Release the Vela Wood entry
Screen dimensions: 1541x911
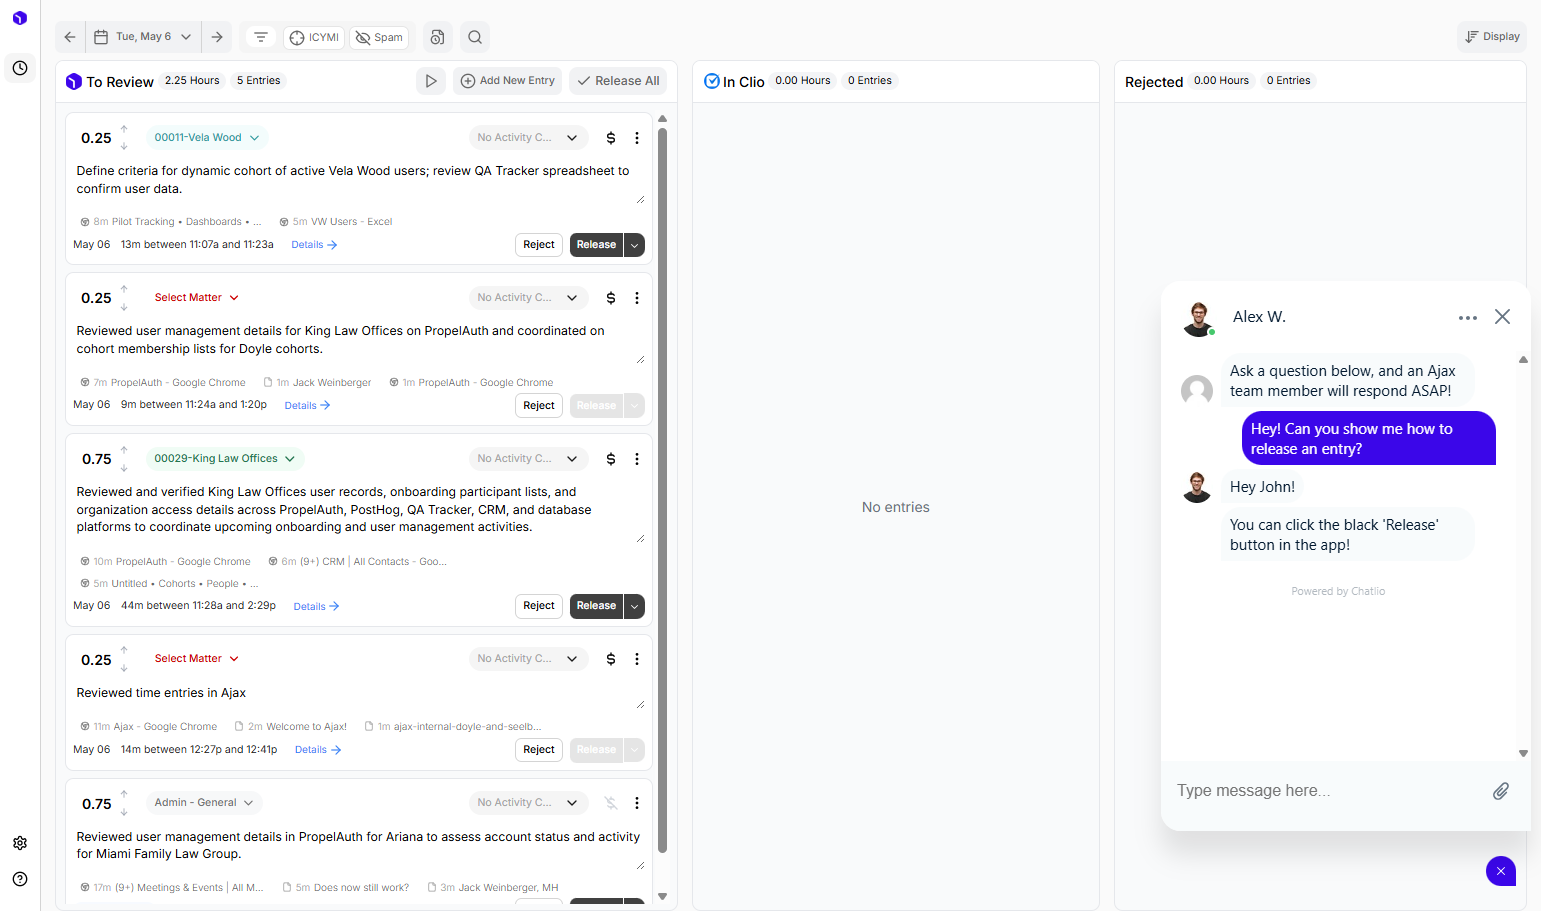596,245
